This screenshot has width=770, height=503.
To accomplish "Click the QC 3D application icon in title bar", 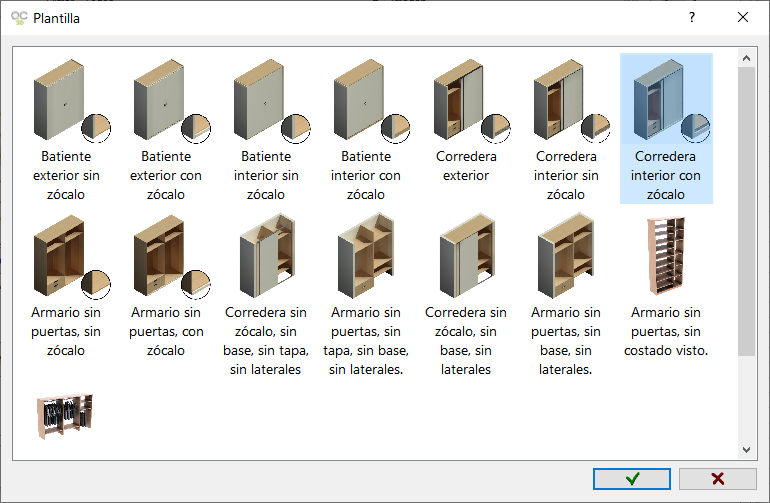I will point(19,18).
